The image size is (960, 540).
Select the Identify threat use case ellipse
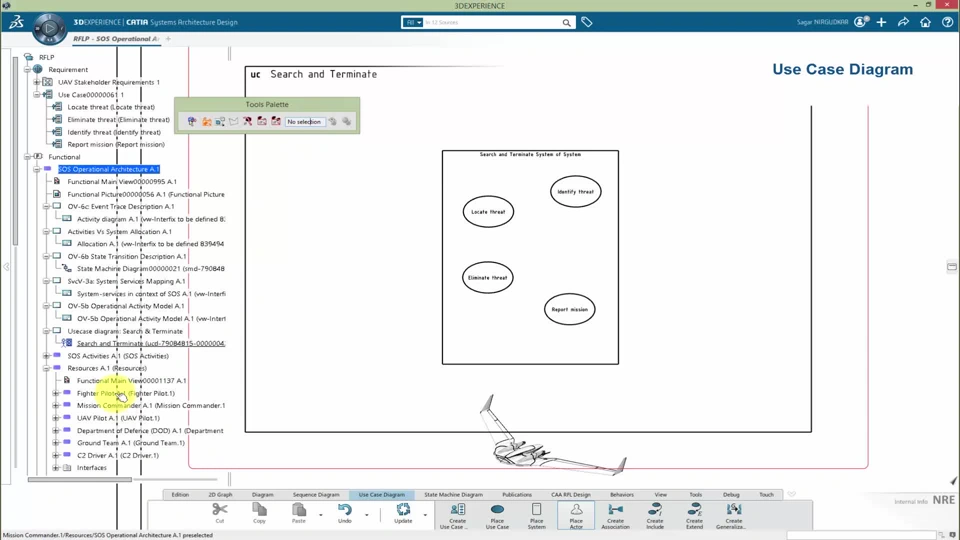(576, 192)
